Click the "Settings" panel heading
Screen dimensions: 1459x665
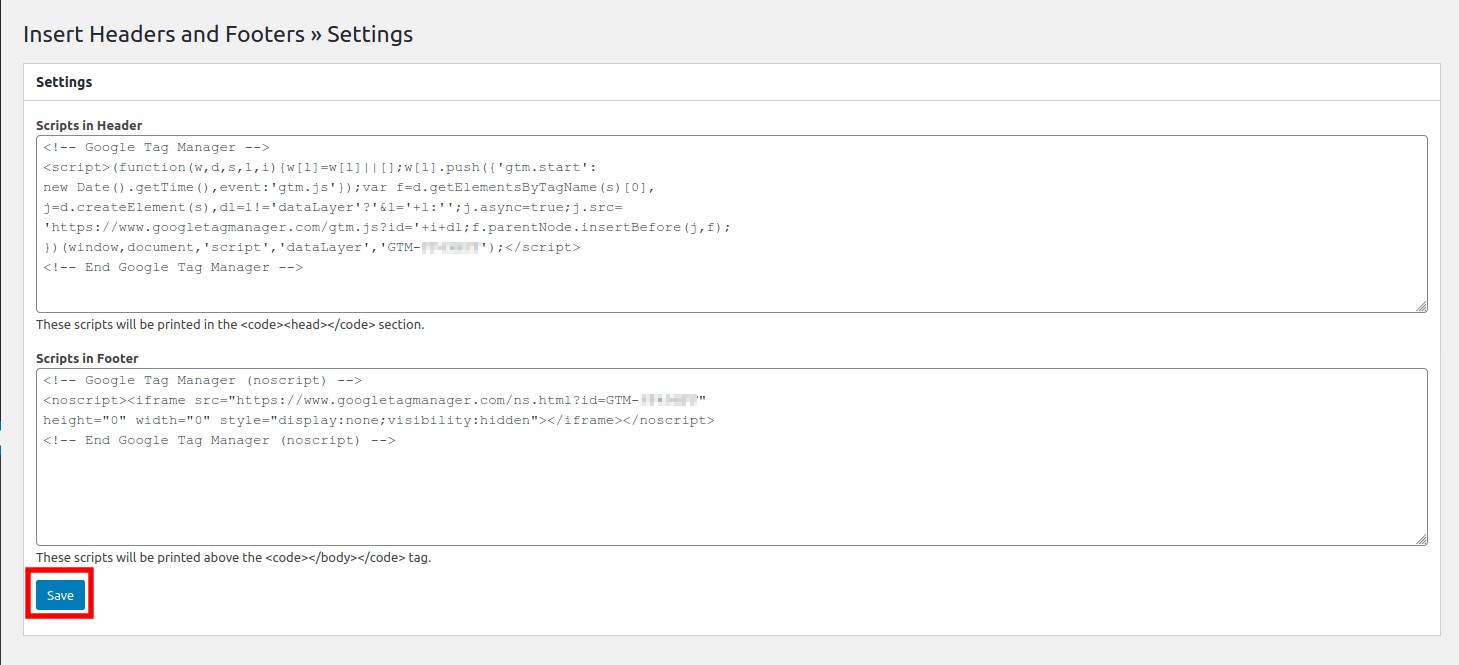tap(64, 82)
